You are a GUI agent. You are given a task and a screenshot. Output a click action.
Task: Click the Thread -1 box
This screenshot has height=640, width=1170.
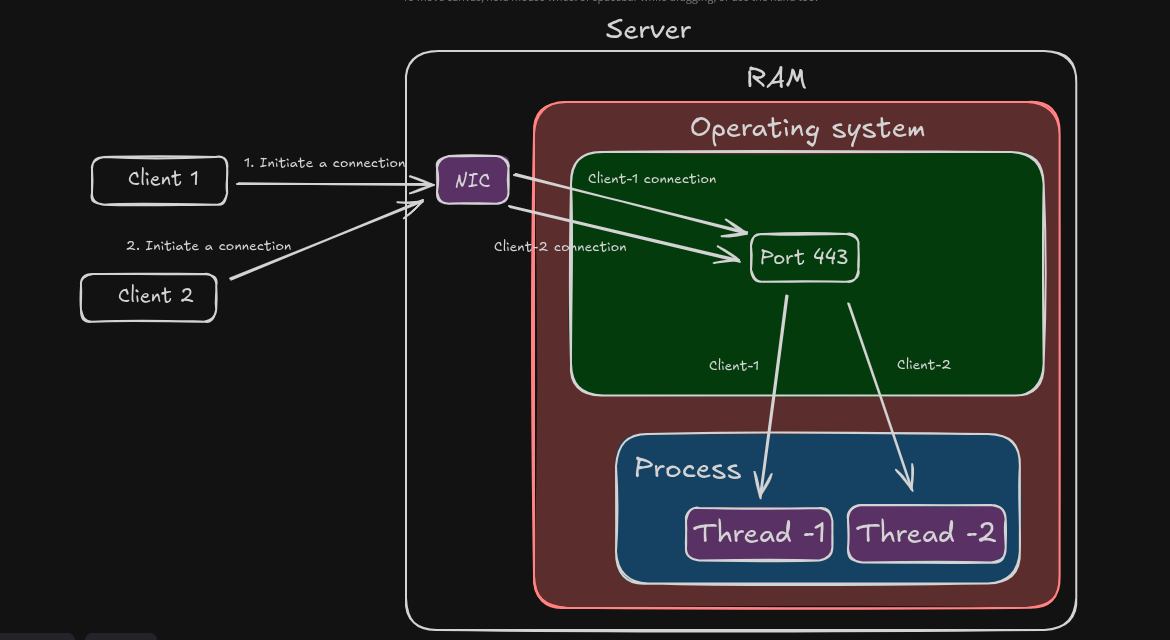click(x=759, y=533)
